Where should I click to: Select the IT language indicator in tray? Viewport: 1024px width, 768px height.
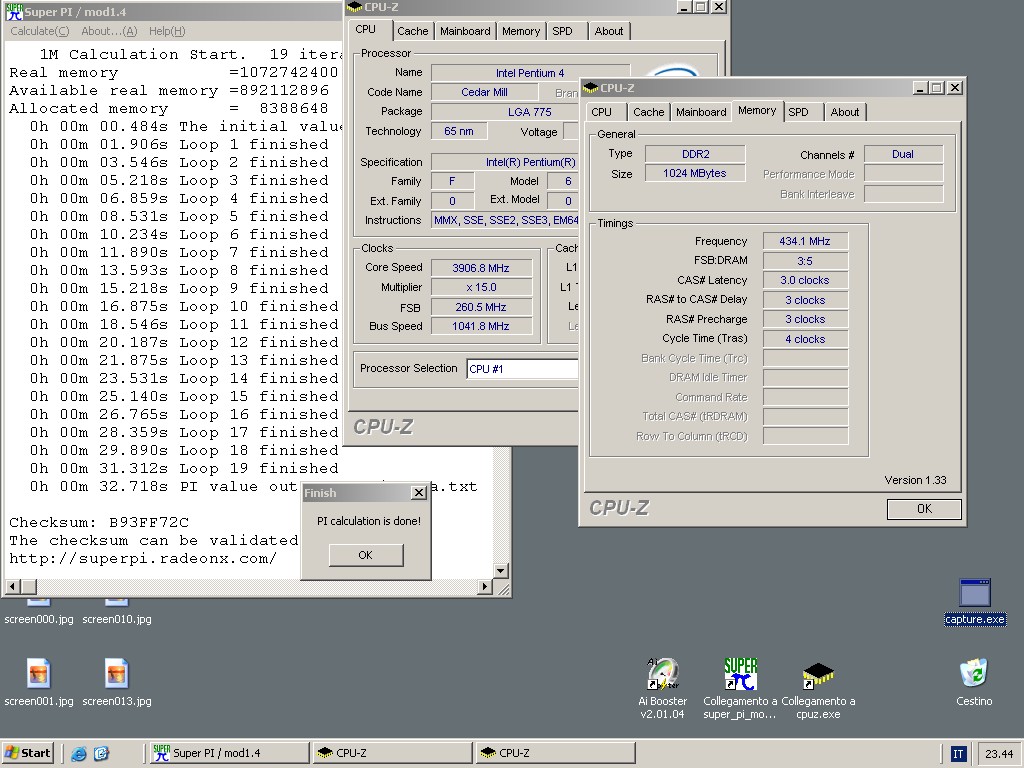click(957, 754)
